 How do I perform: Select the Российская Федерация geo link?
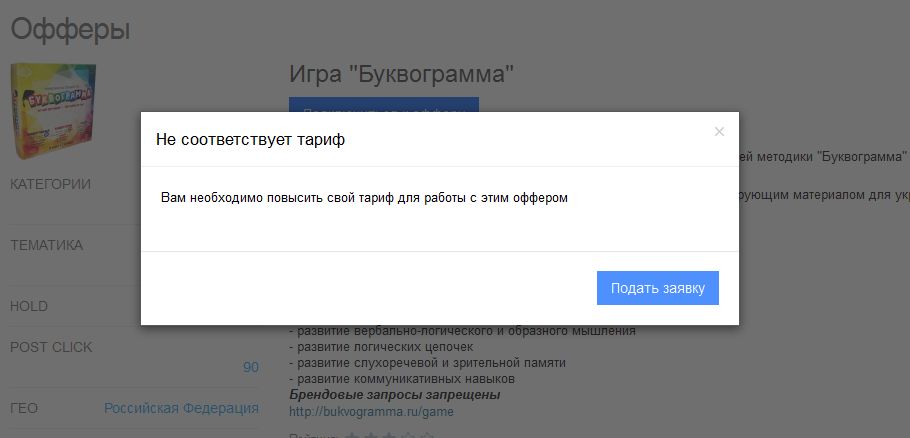tap(181, 408)
